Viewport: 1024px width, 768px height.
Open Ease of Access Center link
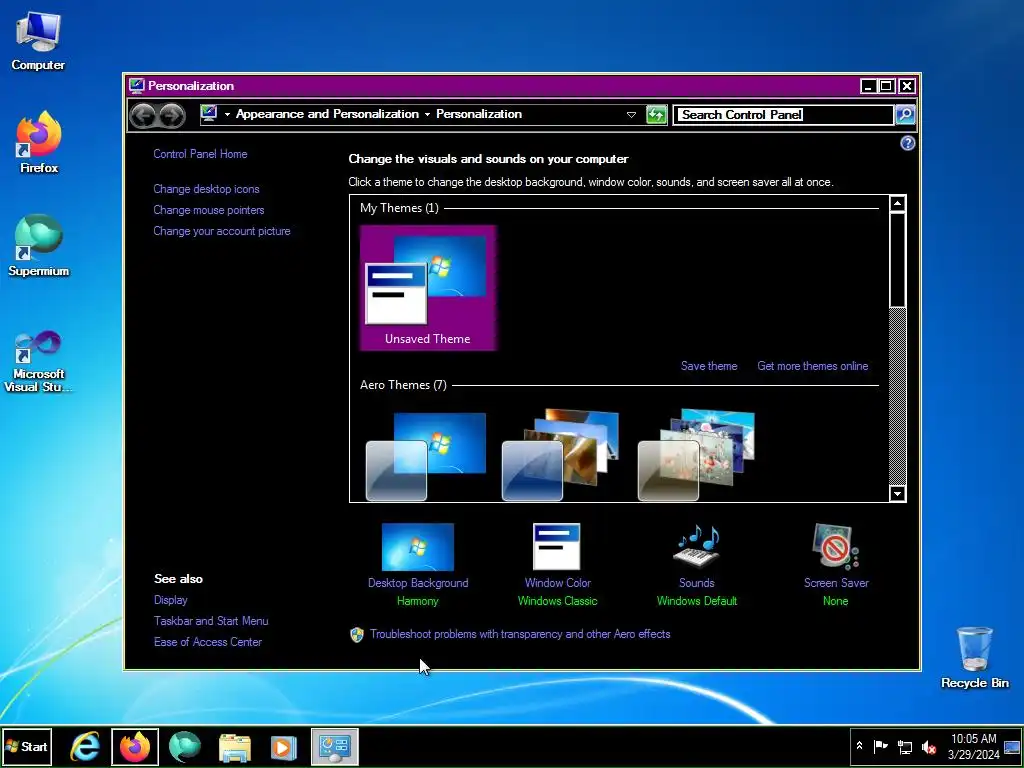tap(208, 642)
